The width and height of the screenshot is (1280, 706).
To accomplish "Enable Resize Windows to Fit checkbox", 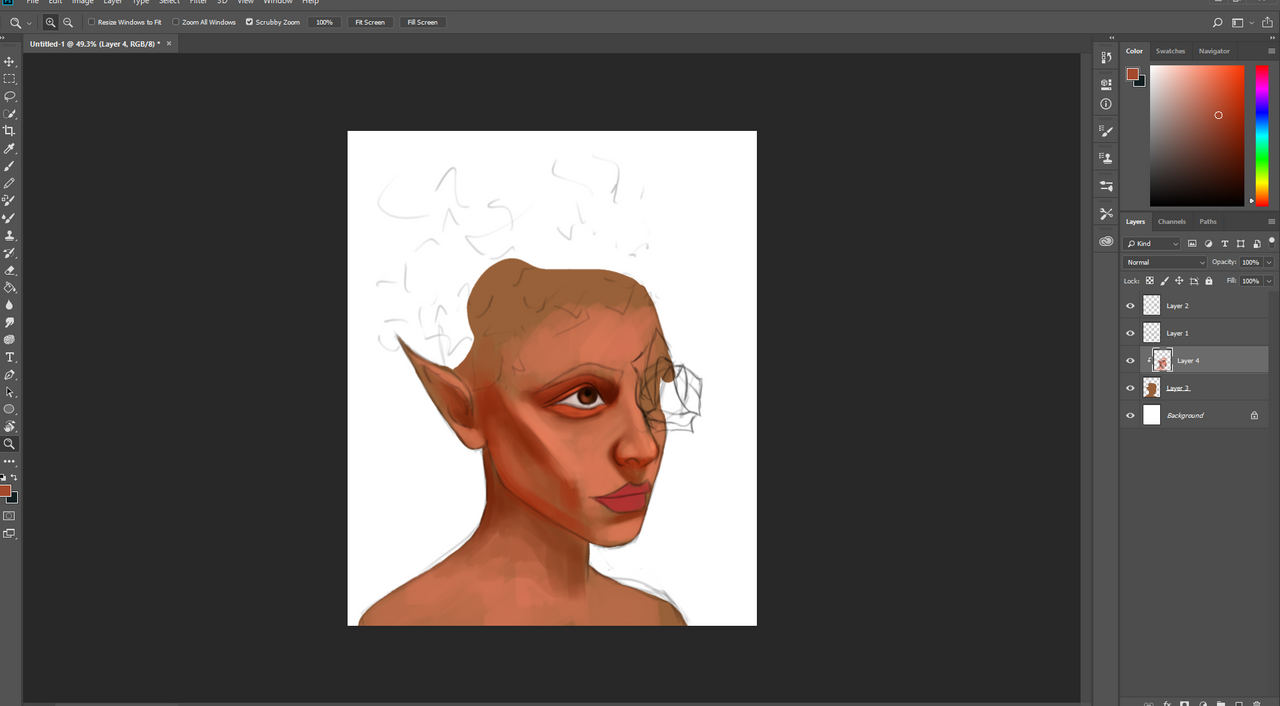I will pos(92,22).
